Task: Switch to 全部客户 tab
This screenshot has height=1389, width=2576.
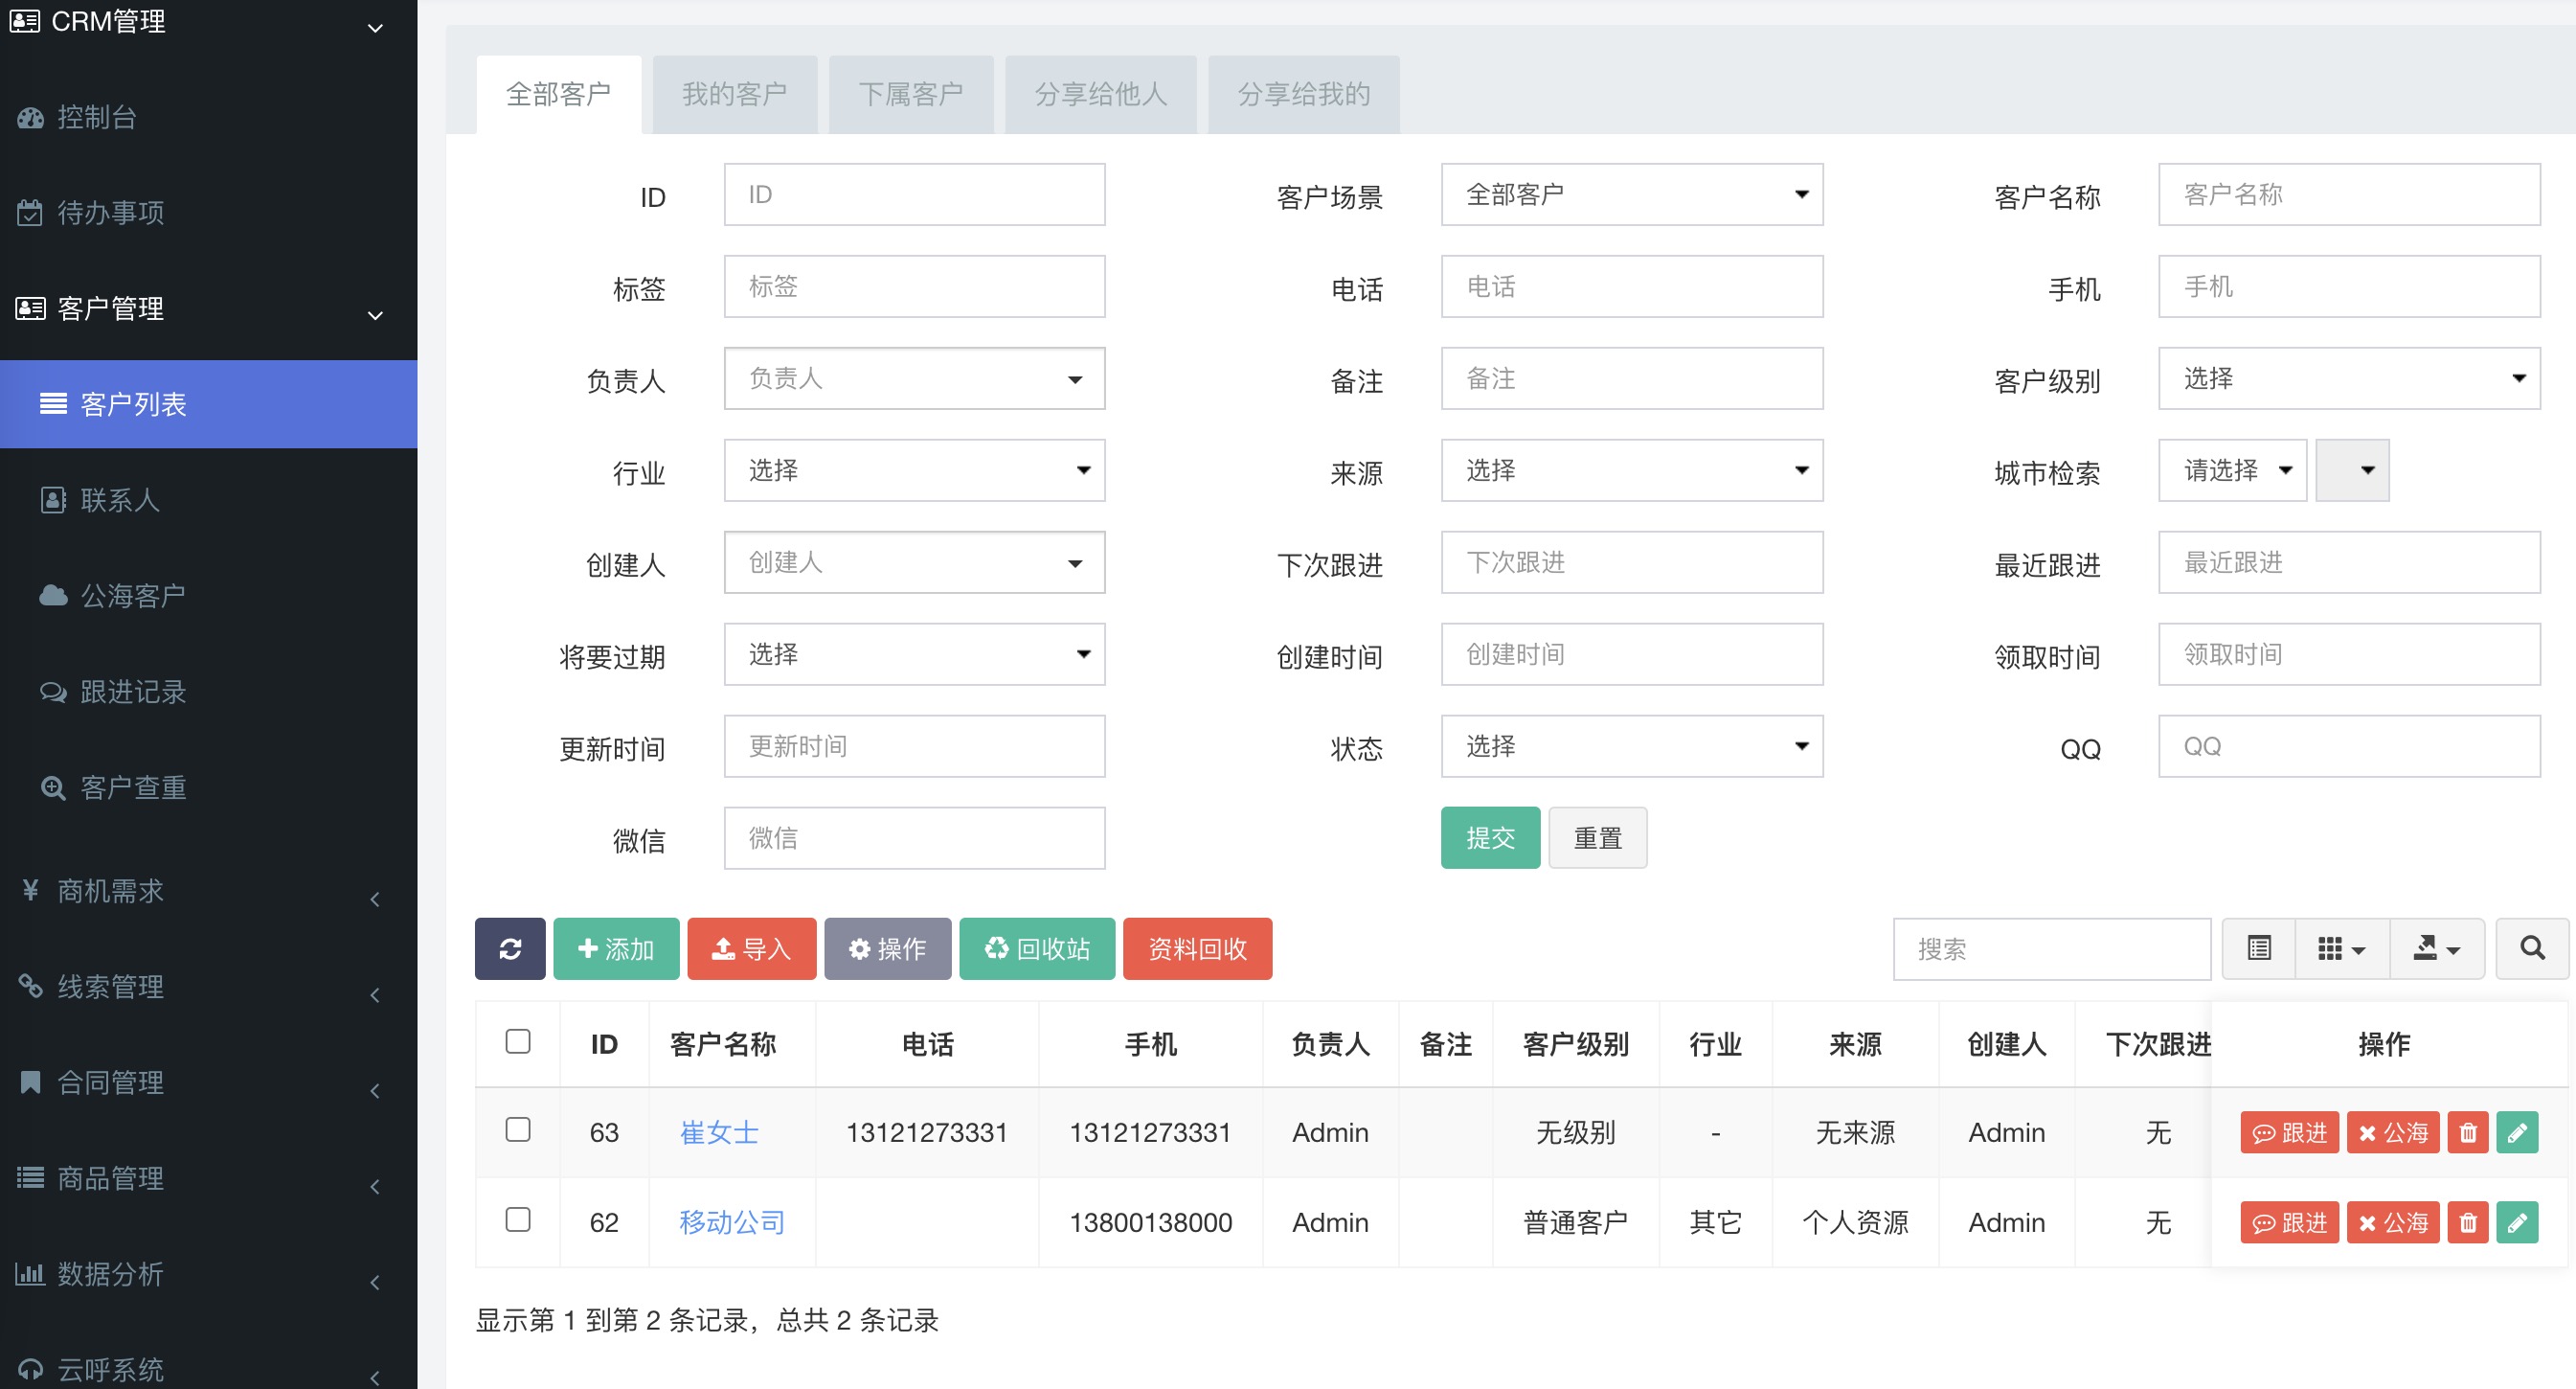Action: click(558, 94)
